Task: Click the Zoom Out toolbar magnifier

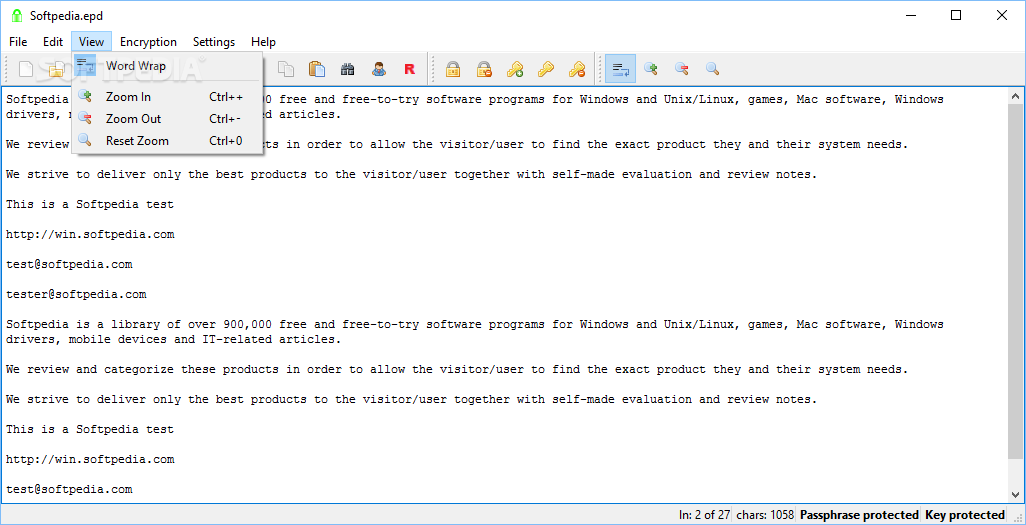Action: point(682,68)
